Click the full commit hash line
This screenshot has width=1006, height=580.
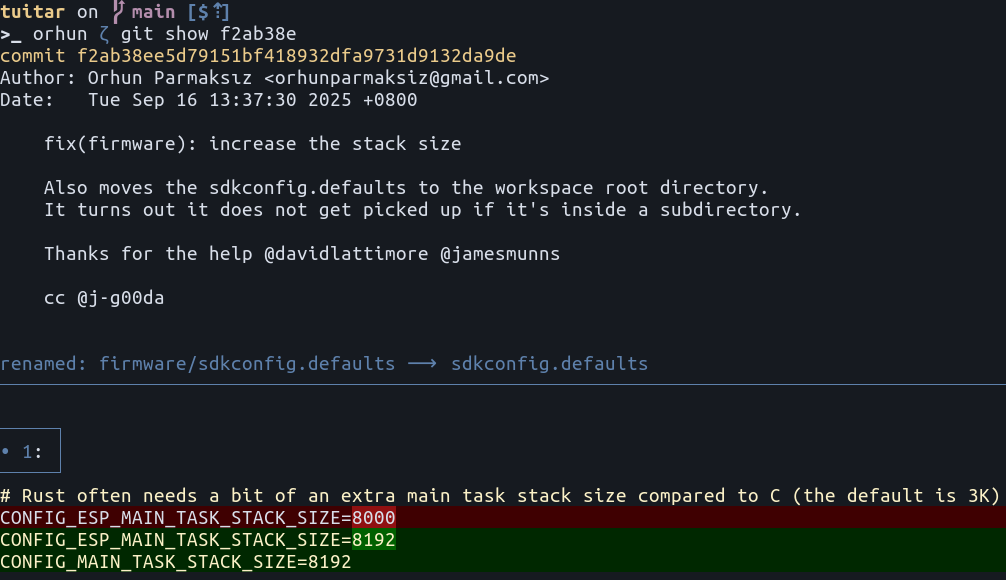point(258,56)
